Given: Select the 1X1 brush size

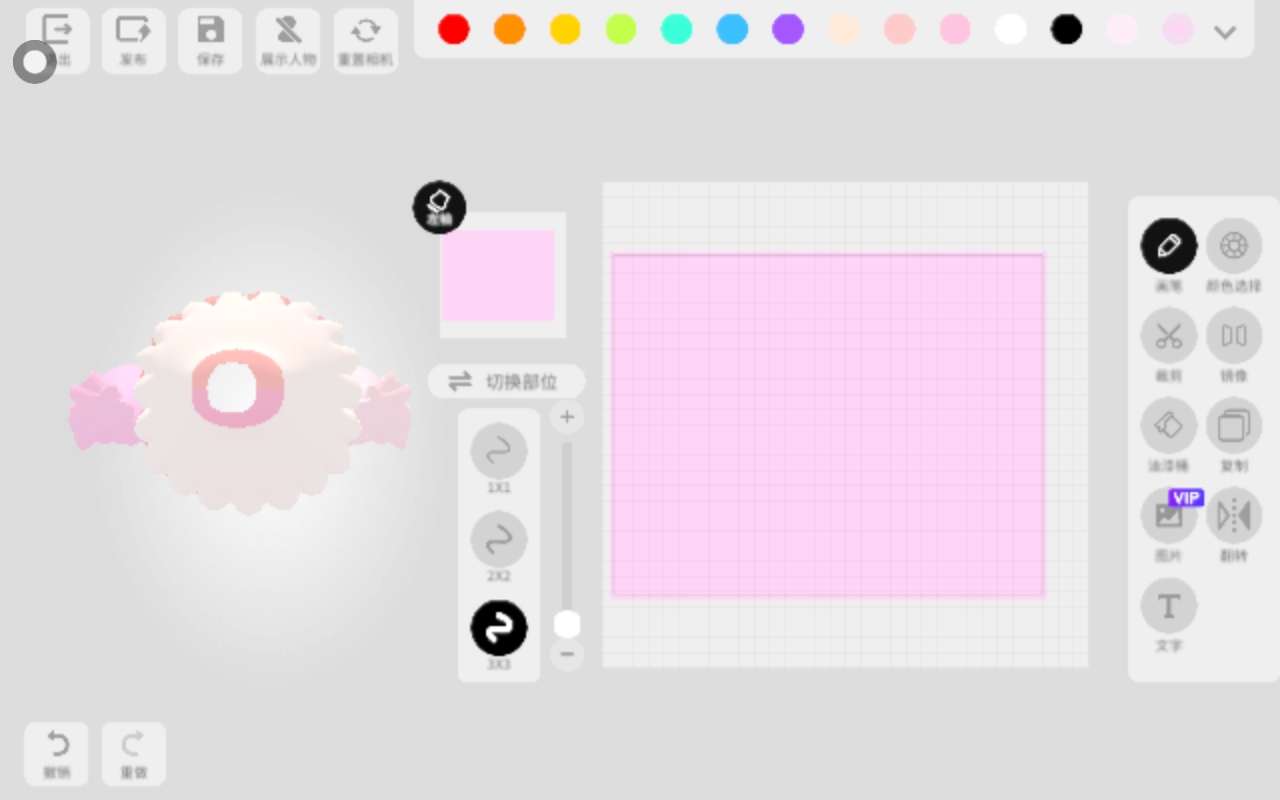Looking at the screenshot, I should tap(498, 452).
